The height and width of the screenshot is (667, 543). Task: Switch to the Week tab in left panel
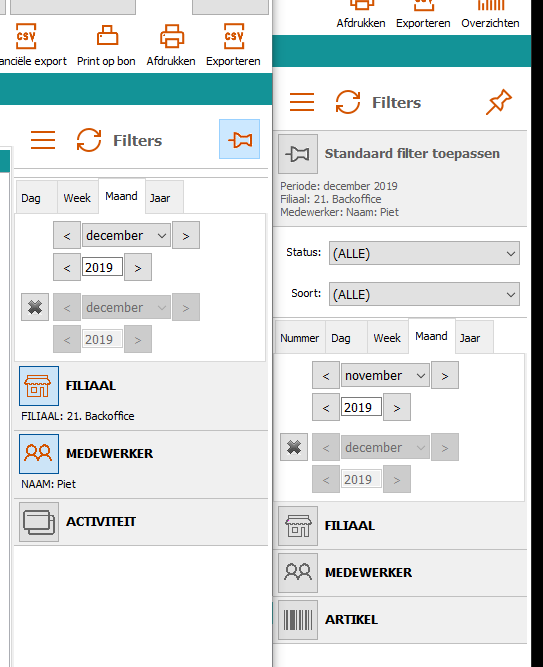click(77, 198)
